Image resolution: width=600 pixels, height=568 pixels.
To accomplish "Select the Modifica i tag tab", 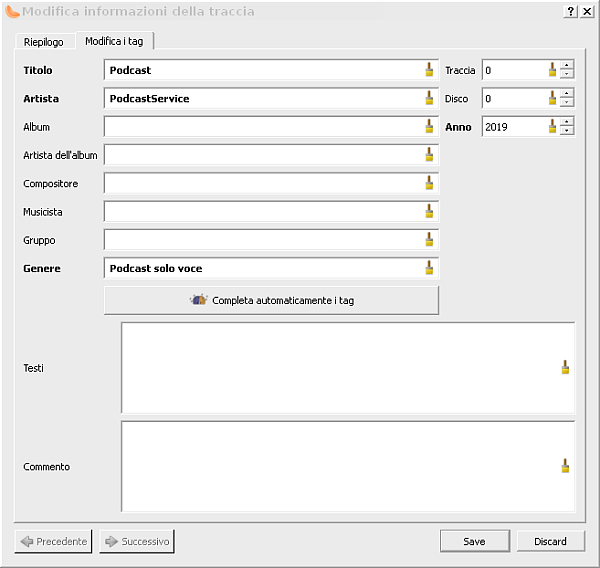I will tap(115, 41).
